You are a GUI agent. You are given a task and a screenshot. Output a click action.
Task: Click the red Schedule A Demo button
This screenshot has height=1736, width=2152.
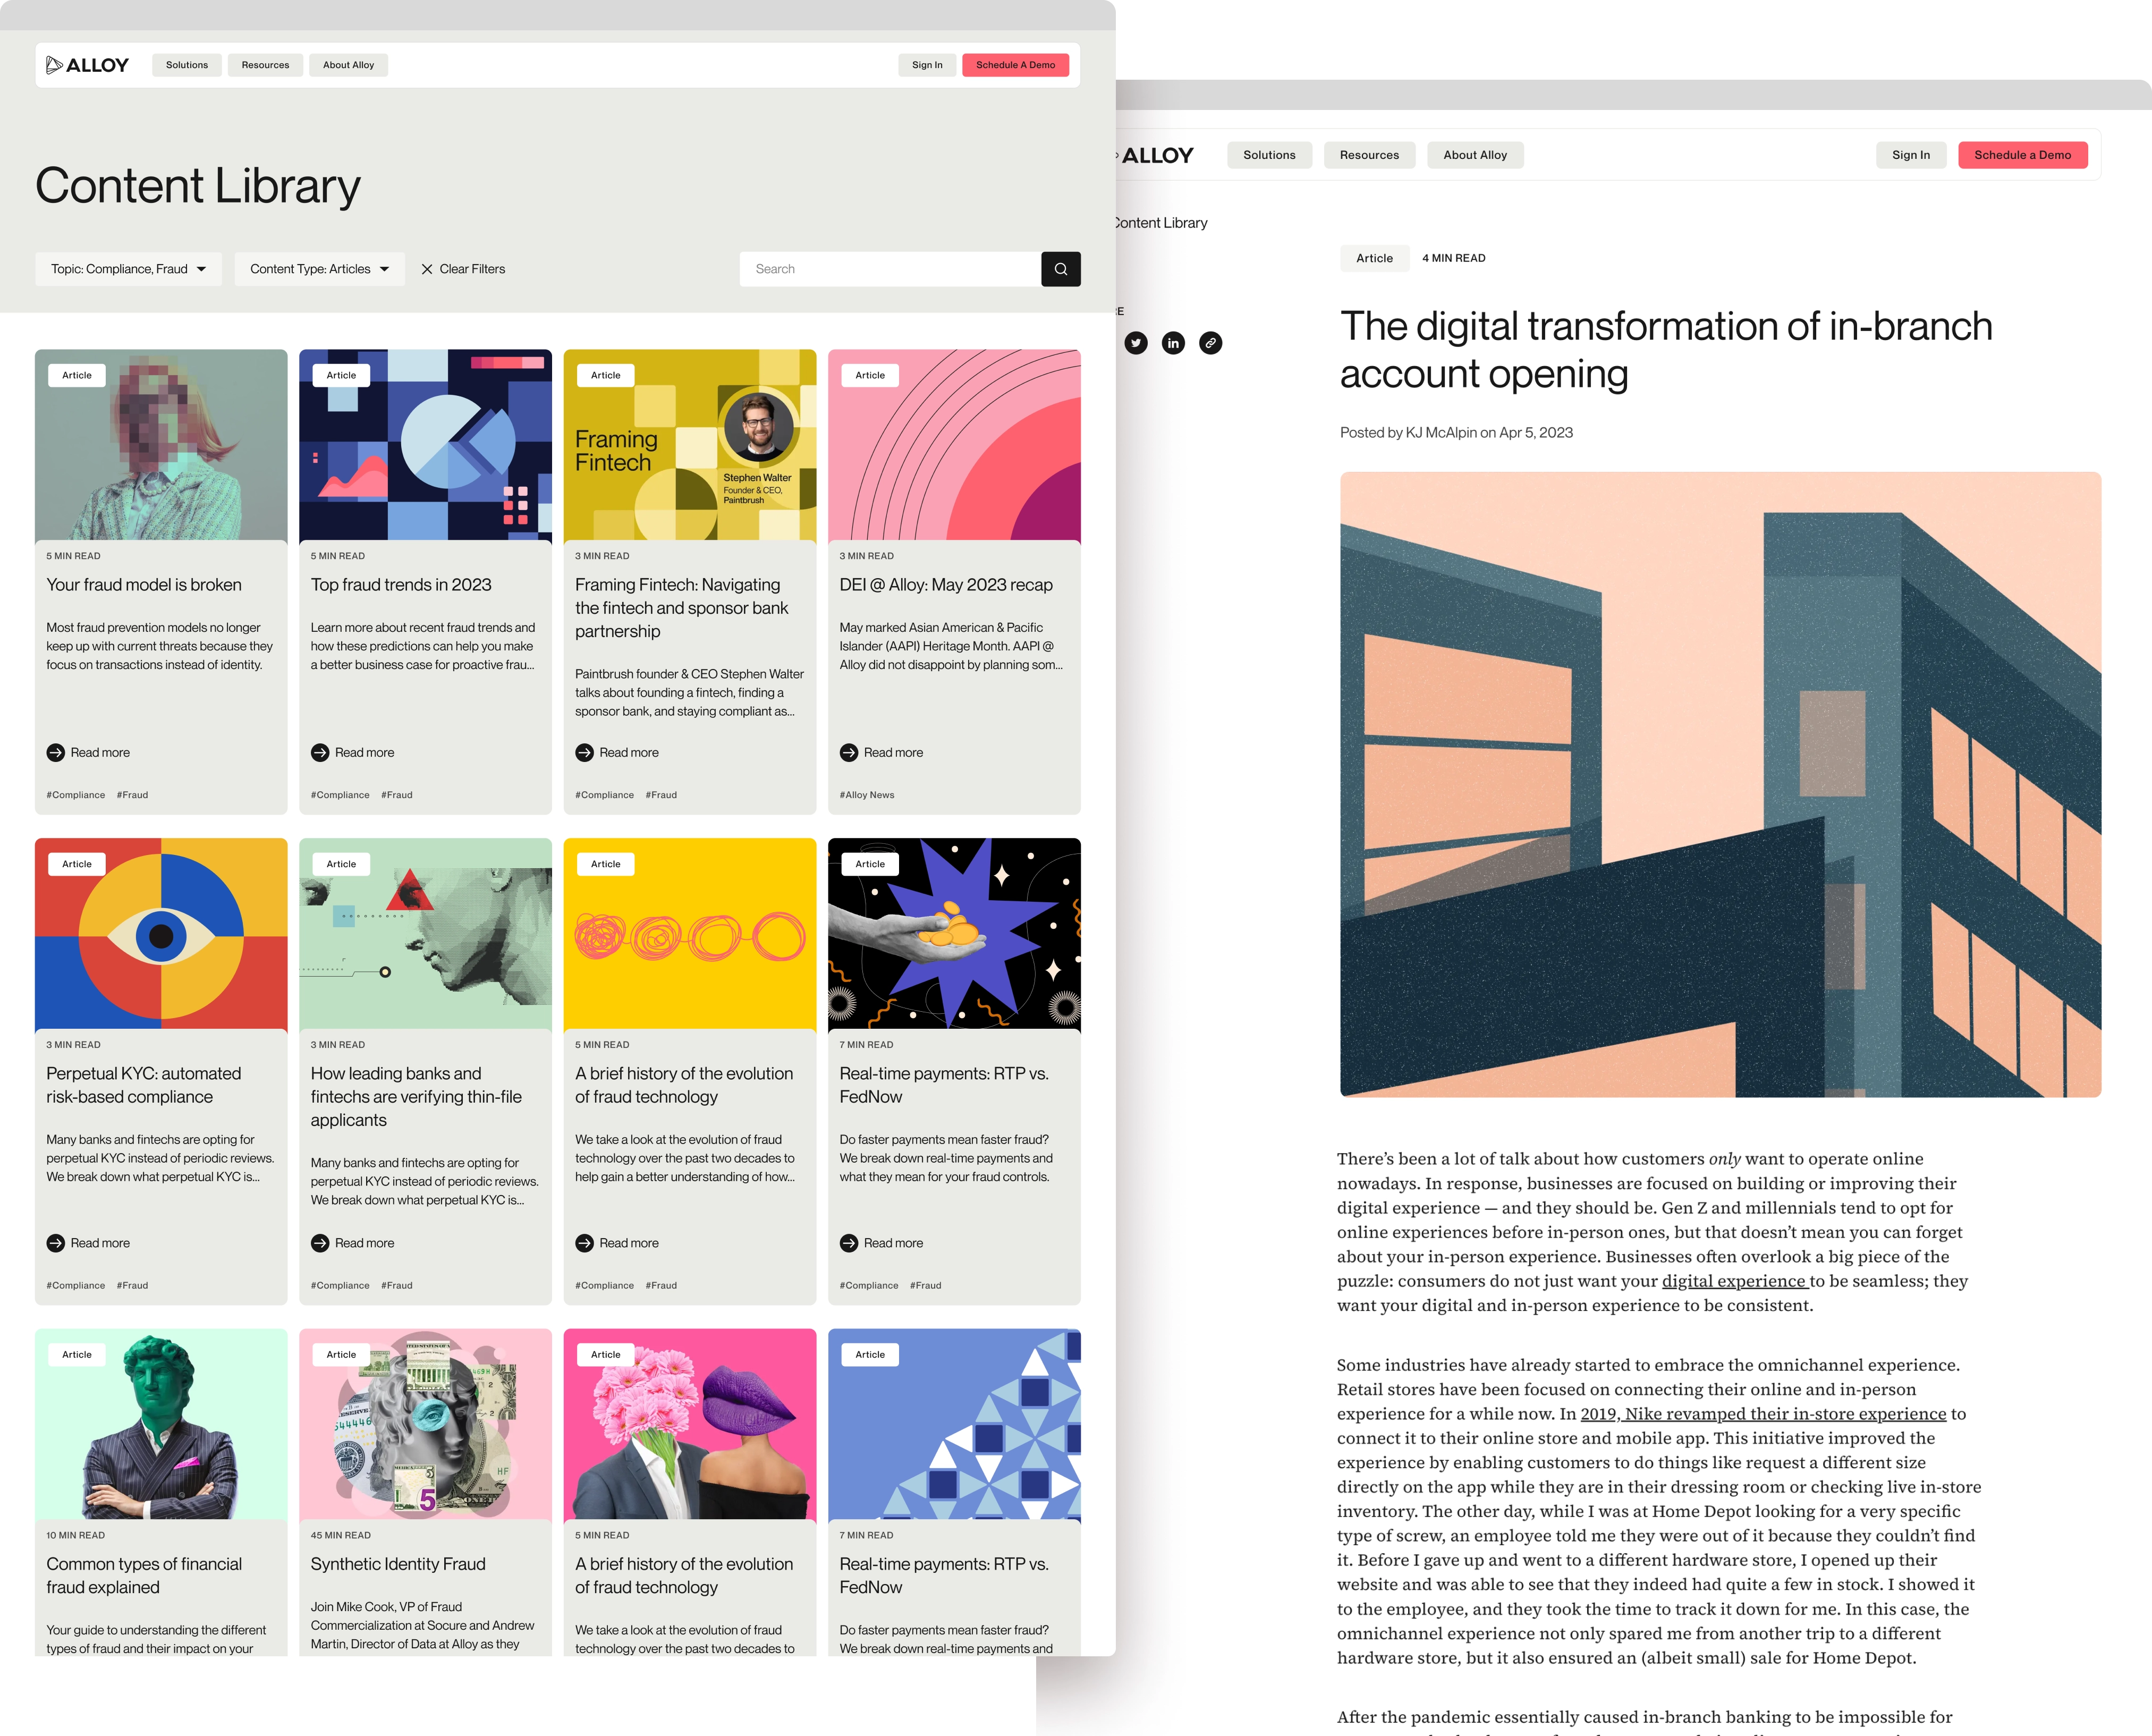tap(1015, 65)
